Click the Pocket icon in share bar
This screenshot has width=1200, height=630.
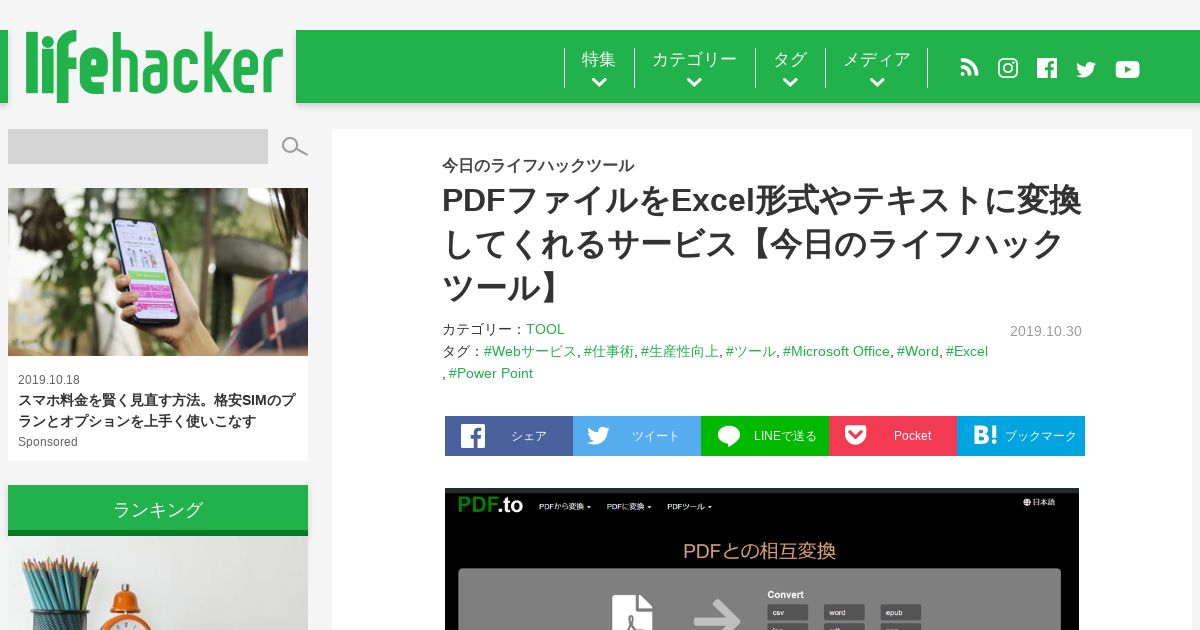855,435
